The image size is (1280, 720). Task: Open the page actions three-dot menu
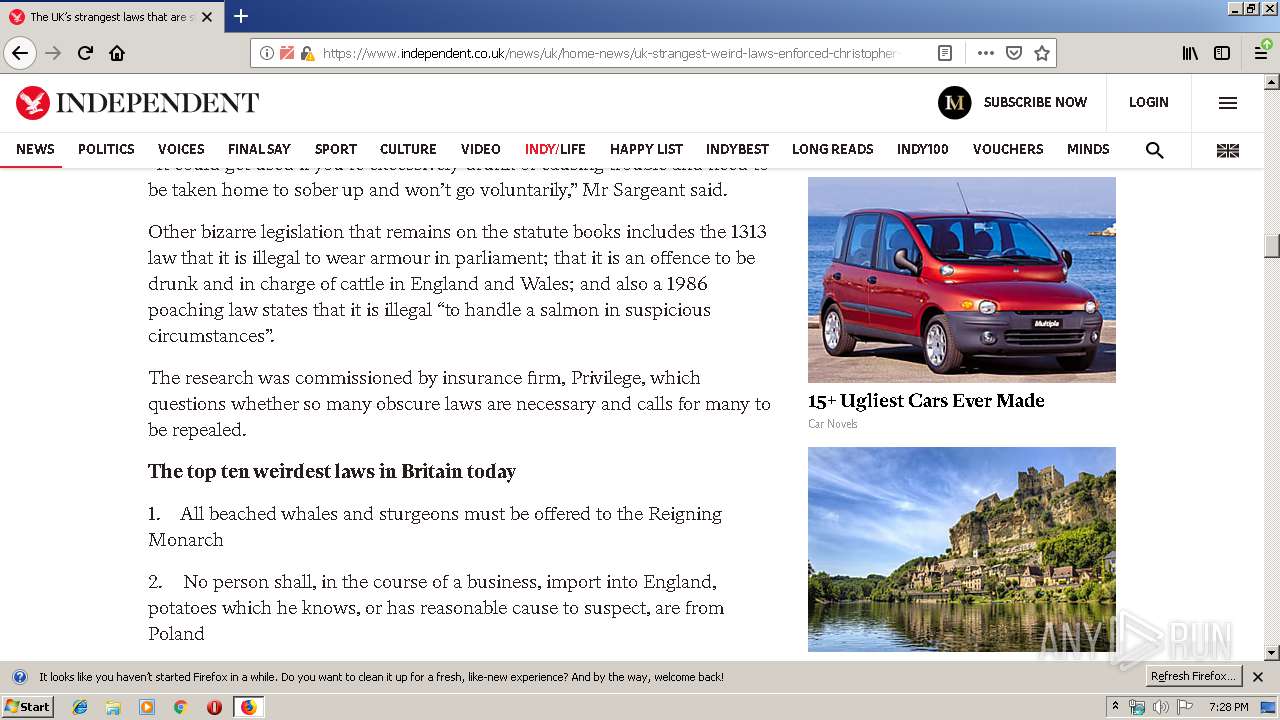(985, 53)
